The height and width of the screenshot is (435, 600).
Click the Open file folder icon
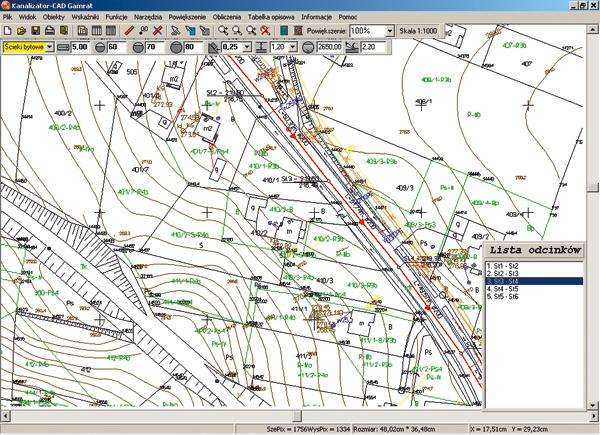click(21, 32)
